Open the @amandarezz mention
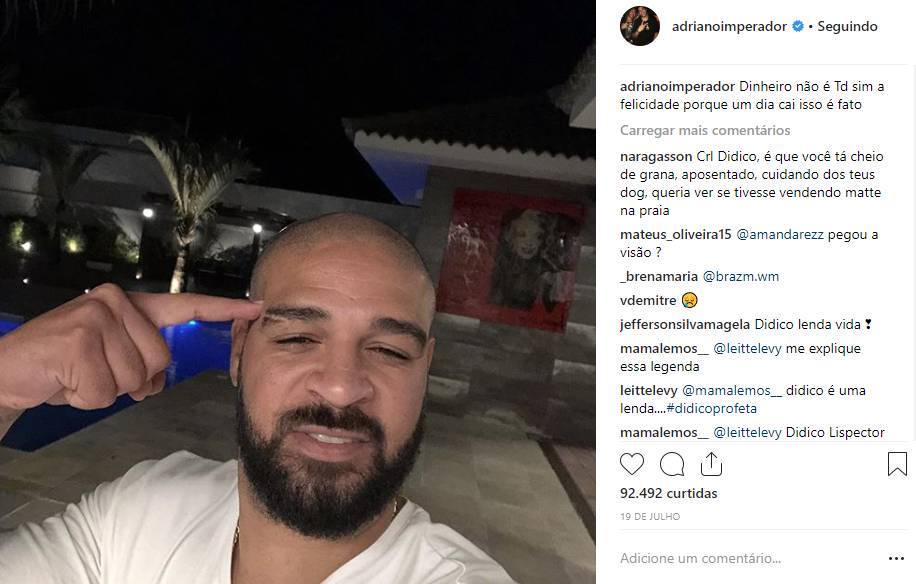The width and height of the screenshot is (916, 584). [x=780, y=234]
